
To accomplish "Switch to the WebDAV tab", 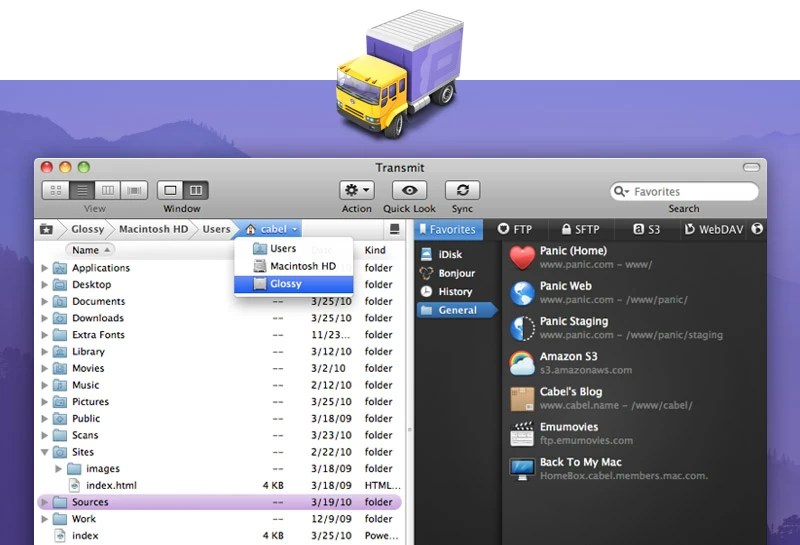I will [x=713, y=230].
